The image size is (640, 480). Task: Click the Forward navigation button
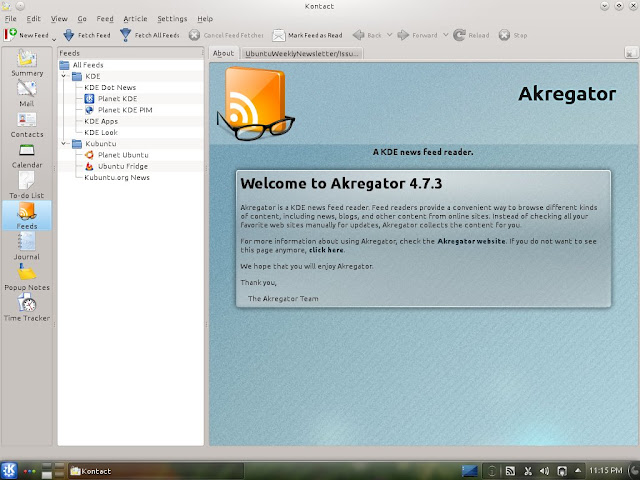[x=417, y=35]
